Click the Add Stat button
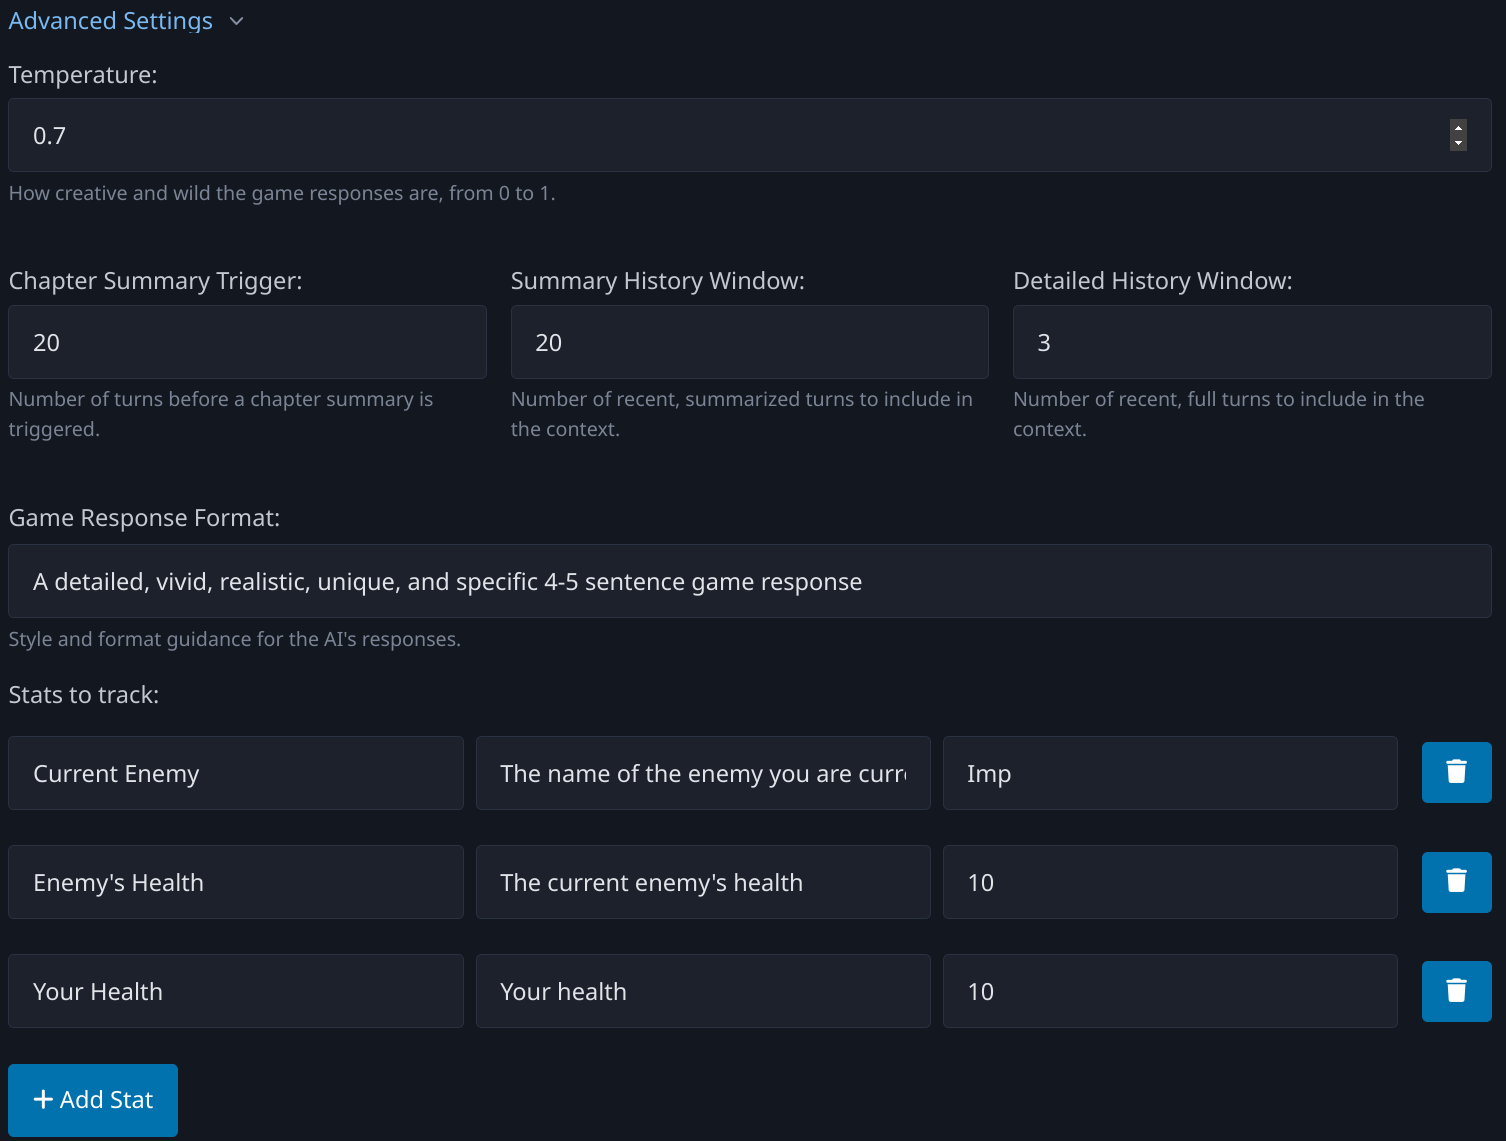The width and height of the screenshot is (1506, 1141). coord(93,1099)
